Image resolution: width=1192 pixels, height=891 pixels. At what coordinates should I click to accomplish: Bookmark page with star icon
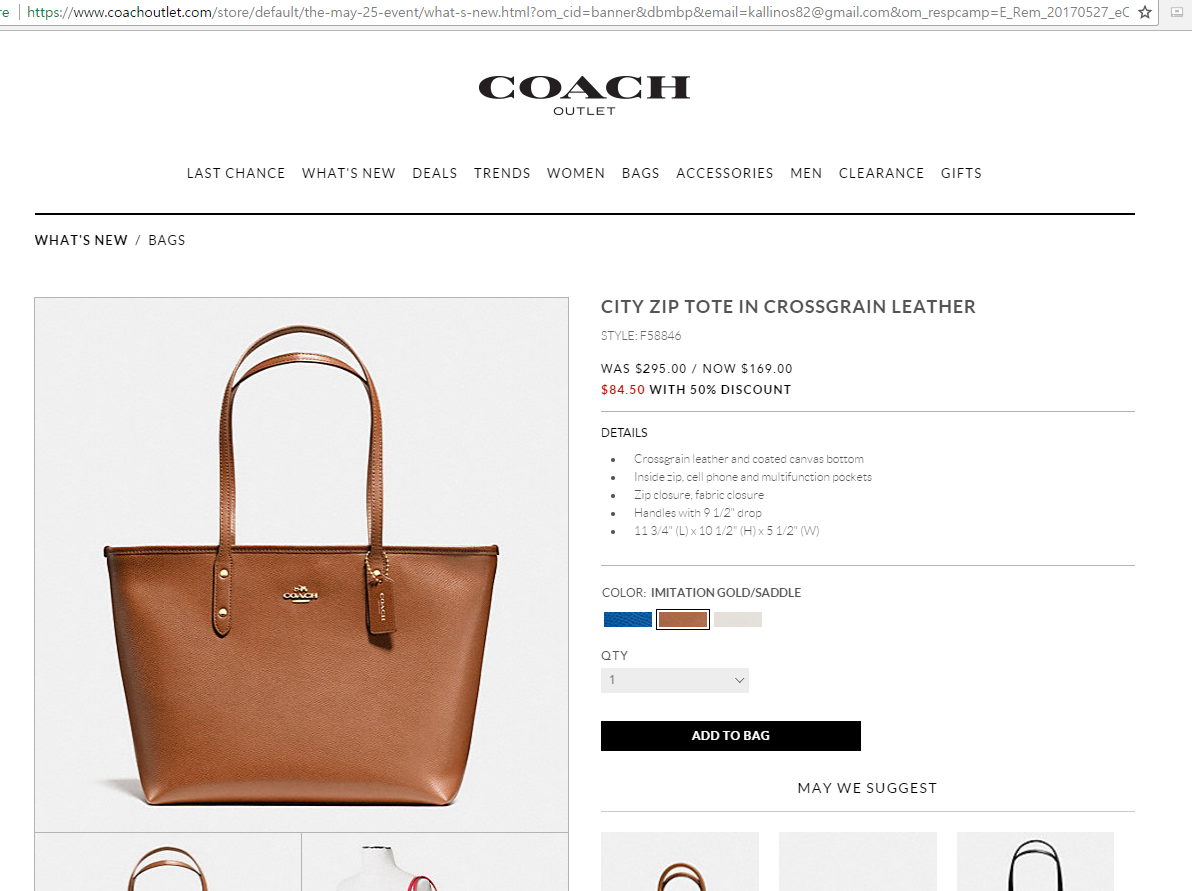click(1145, 12)
